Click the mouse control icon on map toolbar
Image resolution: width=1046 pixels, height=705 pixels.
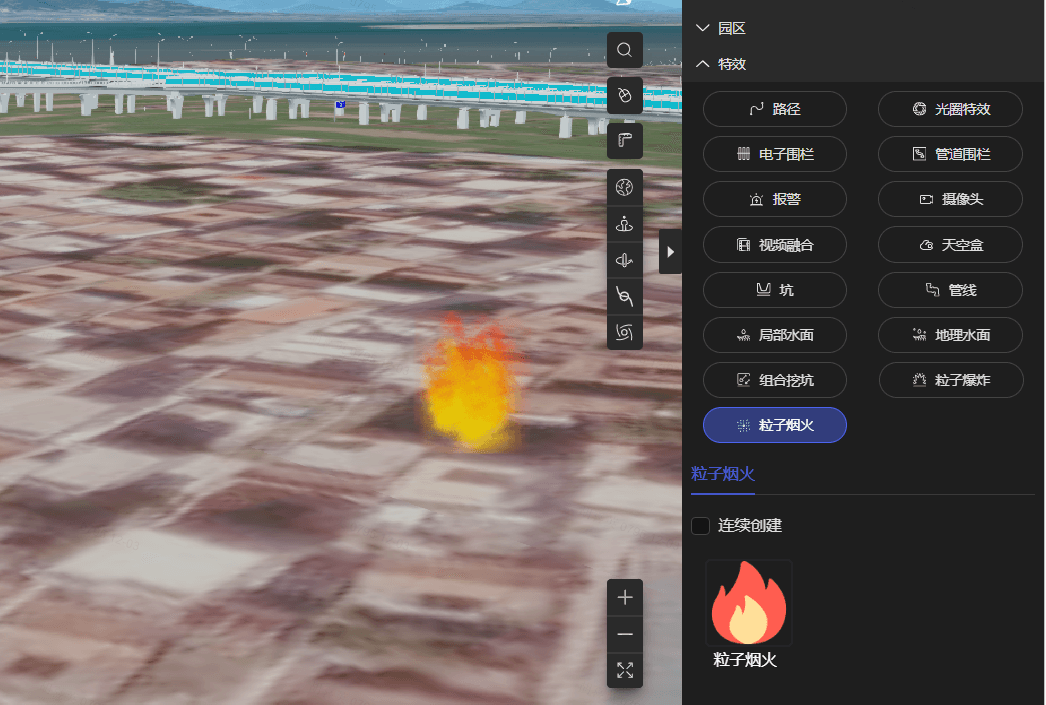[x=625, y=95]
